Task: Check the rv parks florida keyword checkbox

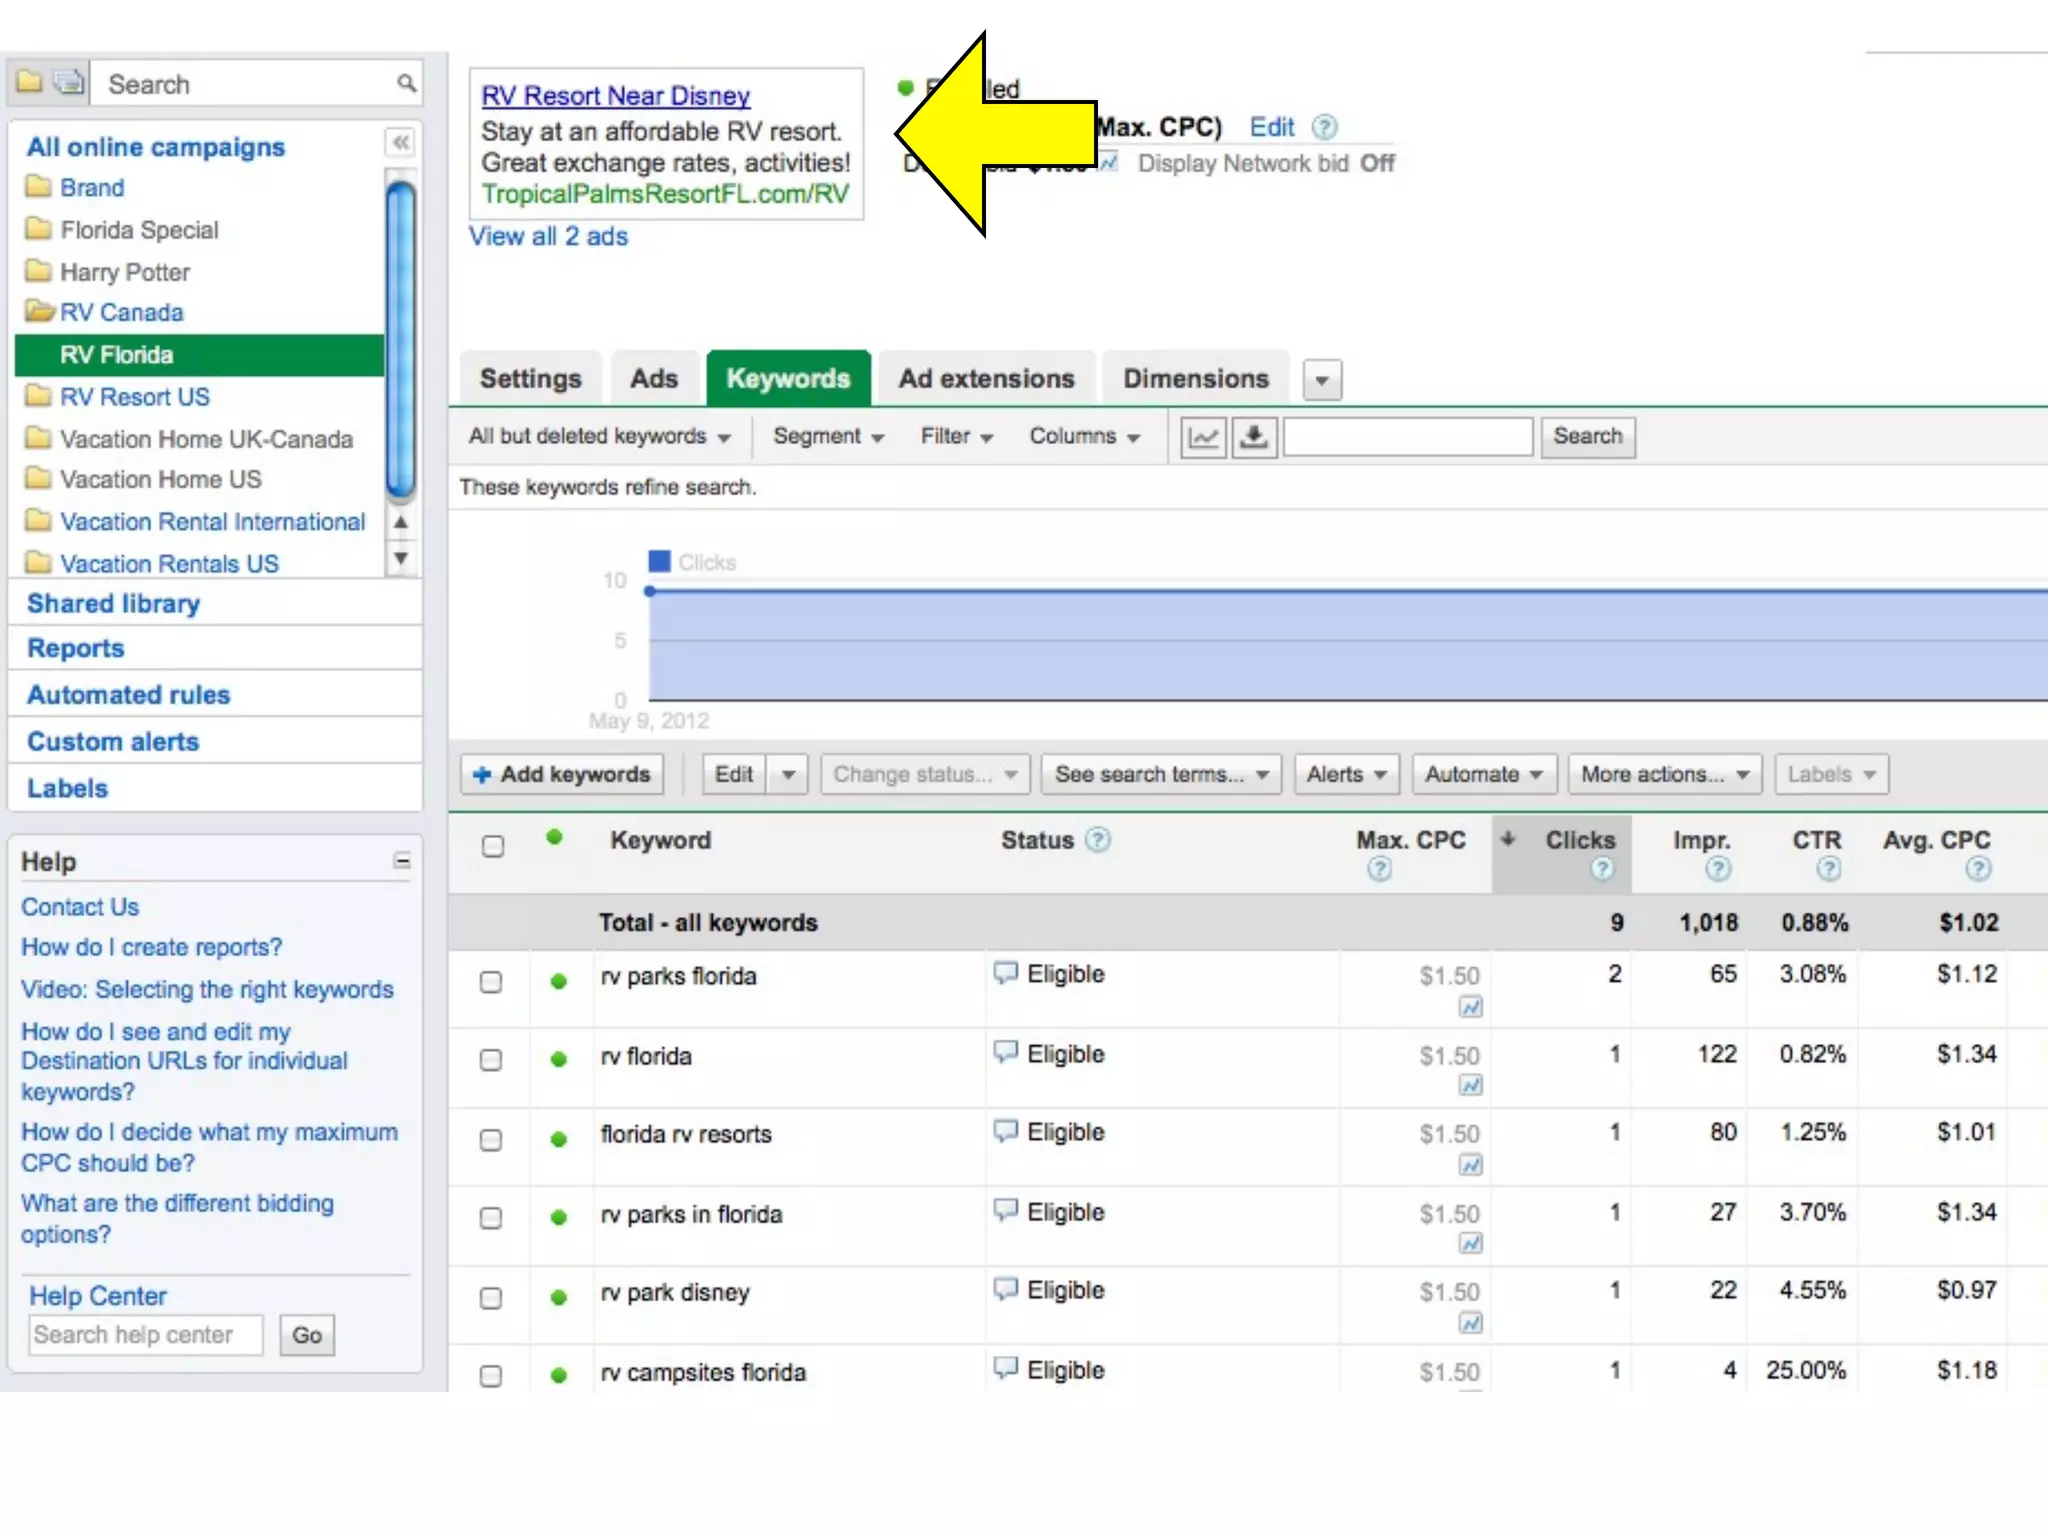Action: 491,982
